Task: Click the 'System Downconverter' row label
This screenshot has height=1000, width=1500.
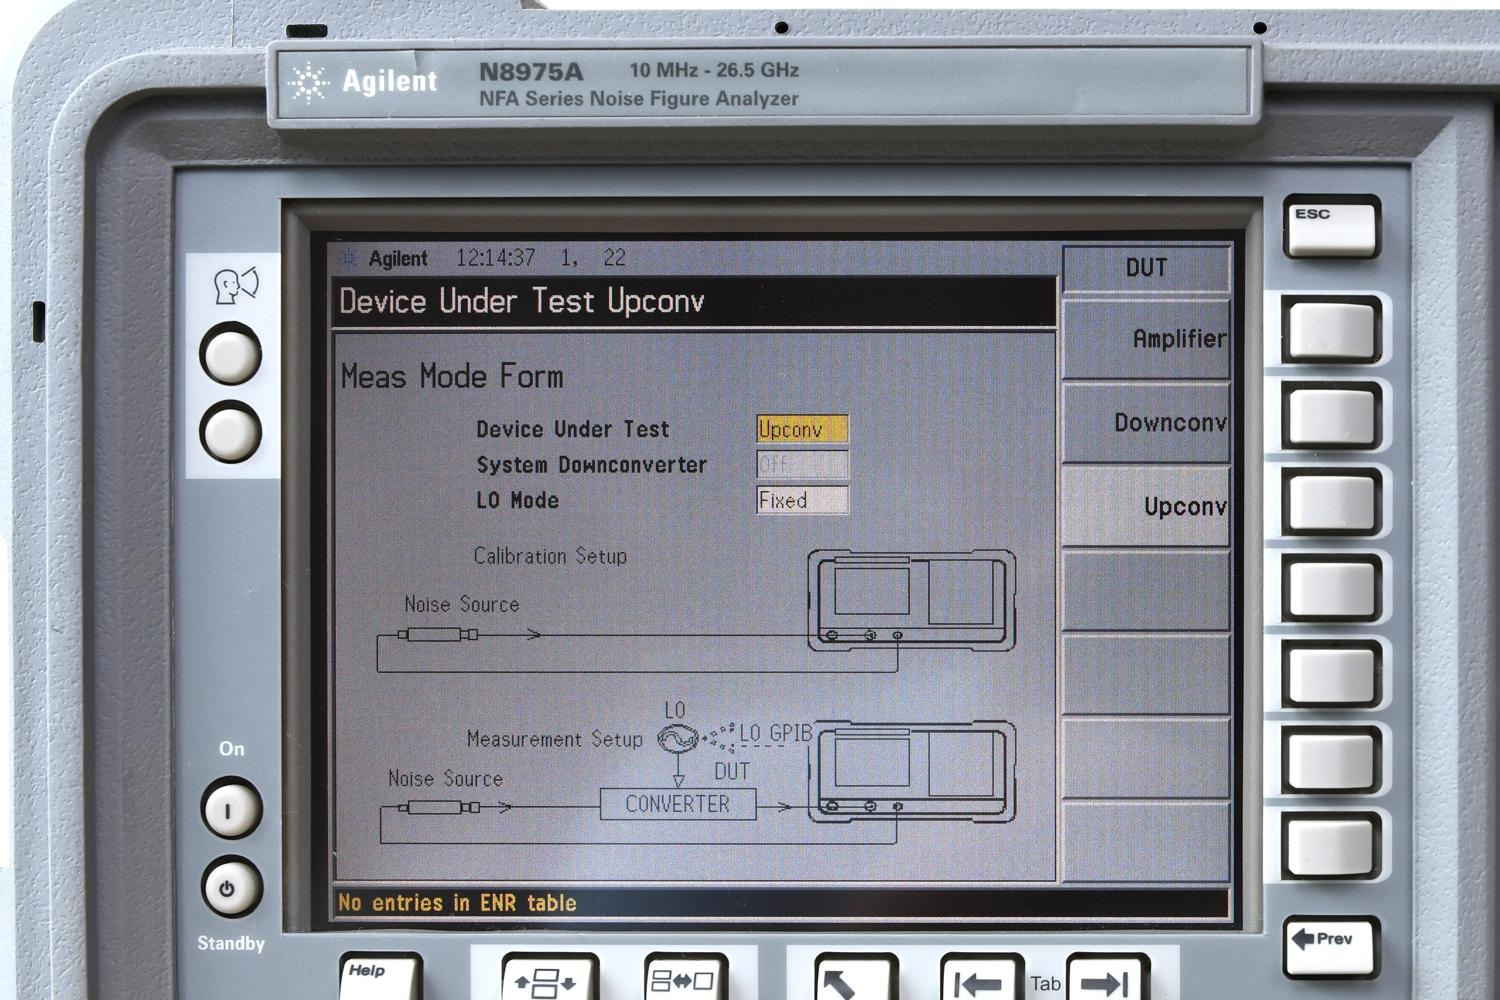Action: pos(591,465)
